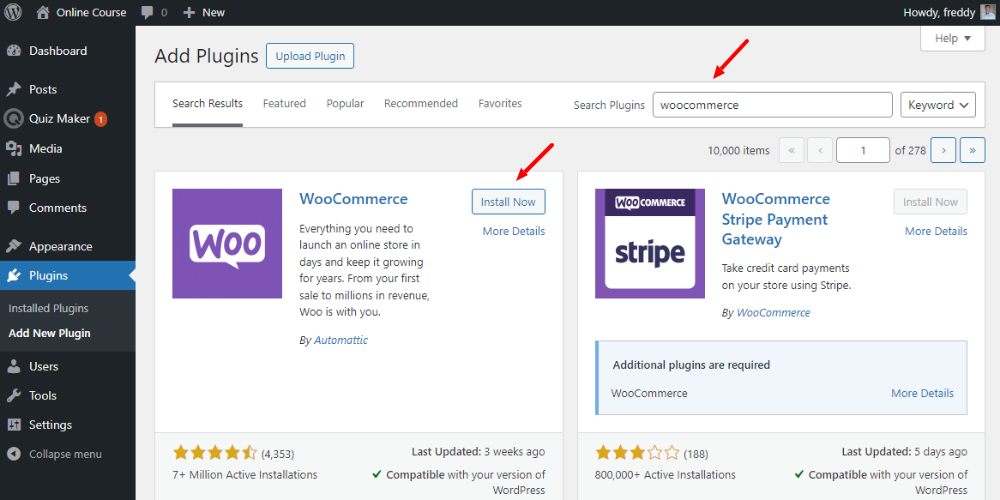
Task: Open the Online Course home icon link
Action: (x=43, y=12)
